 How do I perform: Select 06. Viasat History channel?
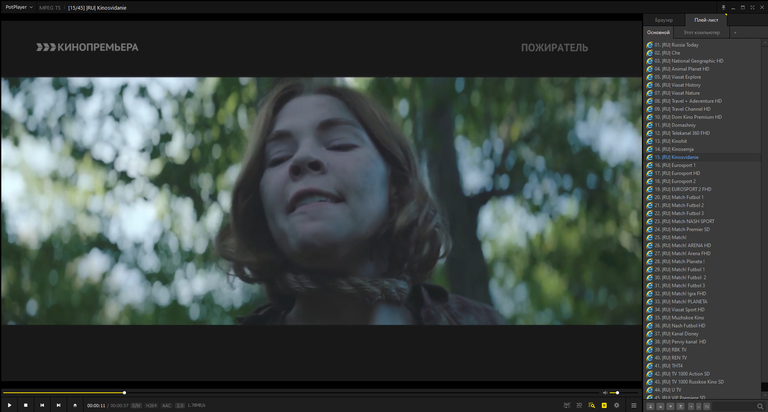pos(703,85)
